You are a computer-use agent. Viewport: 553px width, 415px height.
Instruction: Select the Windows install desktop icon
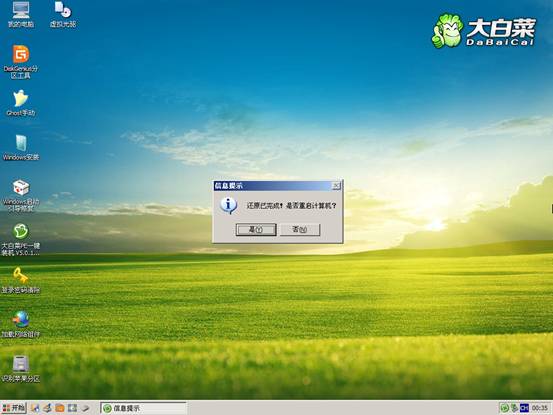(21, 147)
